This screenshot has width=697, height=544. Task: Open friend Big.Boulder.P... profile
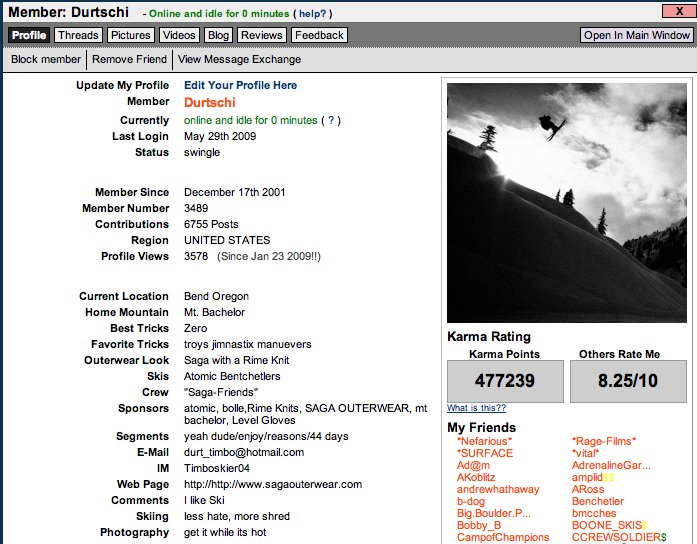[x=494, y=513]
